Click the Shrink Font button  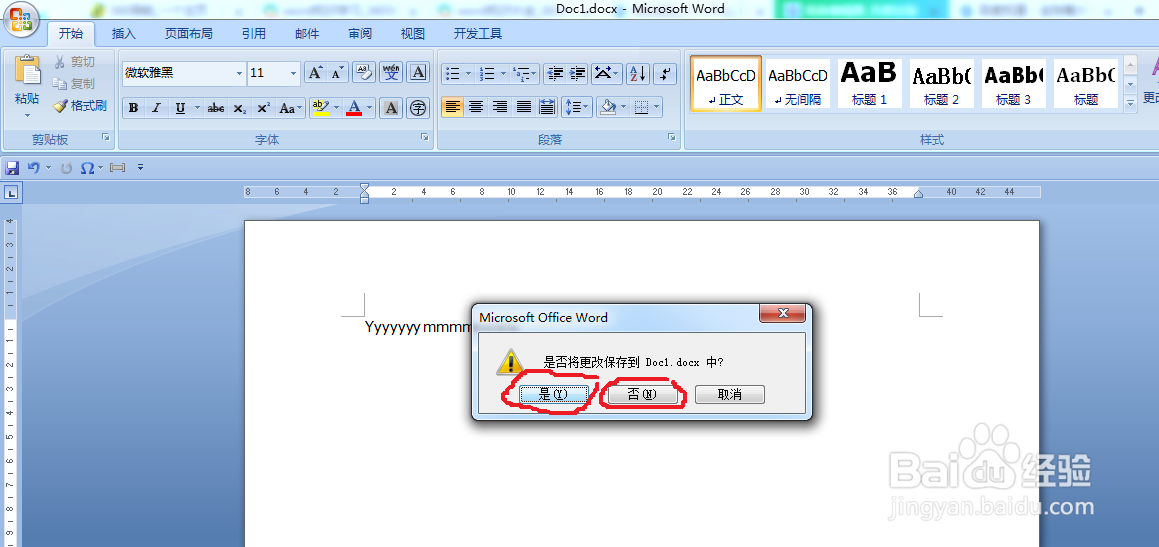point(337,72)
